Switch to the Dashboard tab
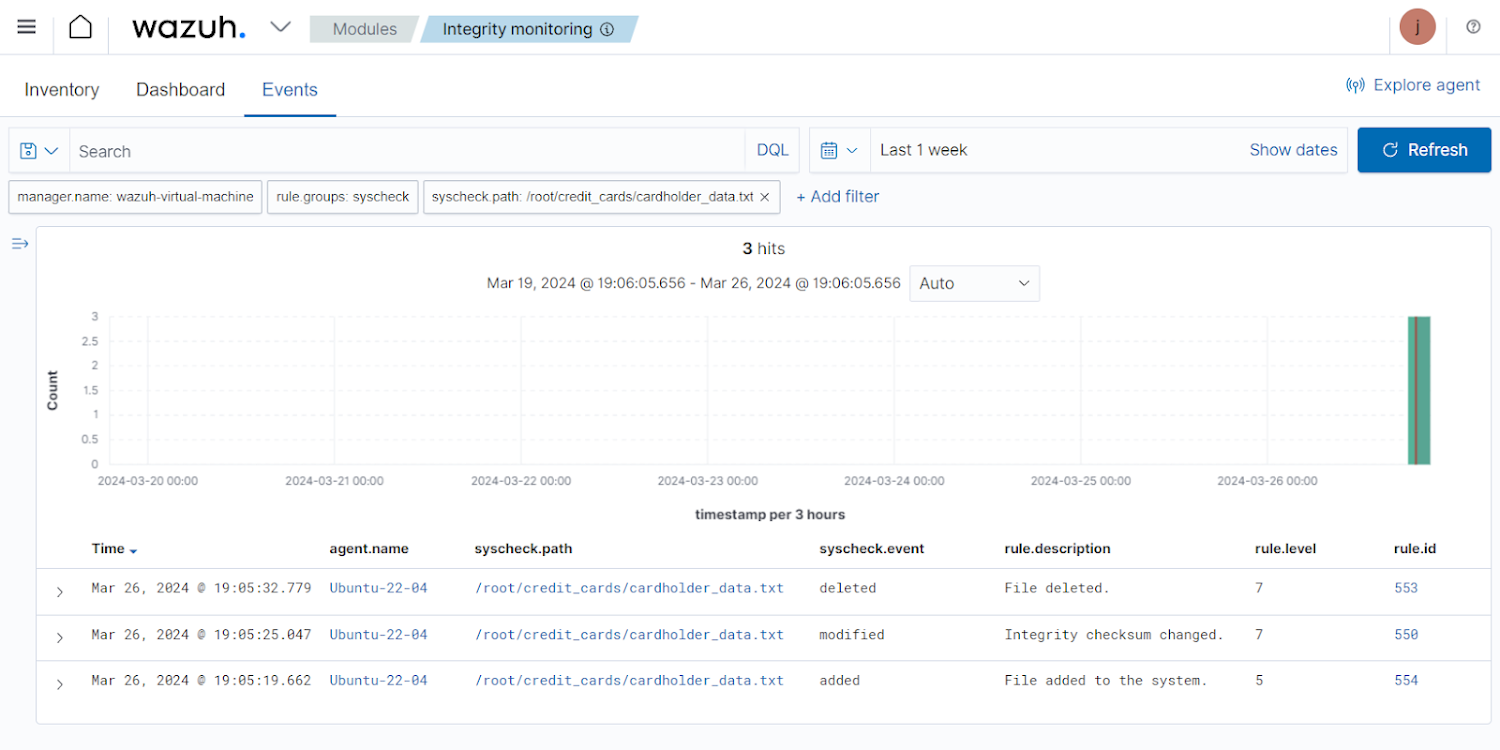The height and width of the screenshot is (750, 1500). pos(180,90)
